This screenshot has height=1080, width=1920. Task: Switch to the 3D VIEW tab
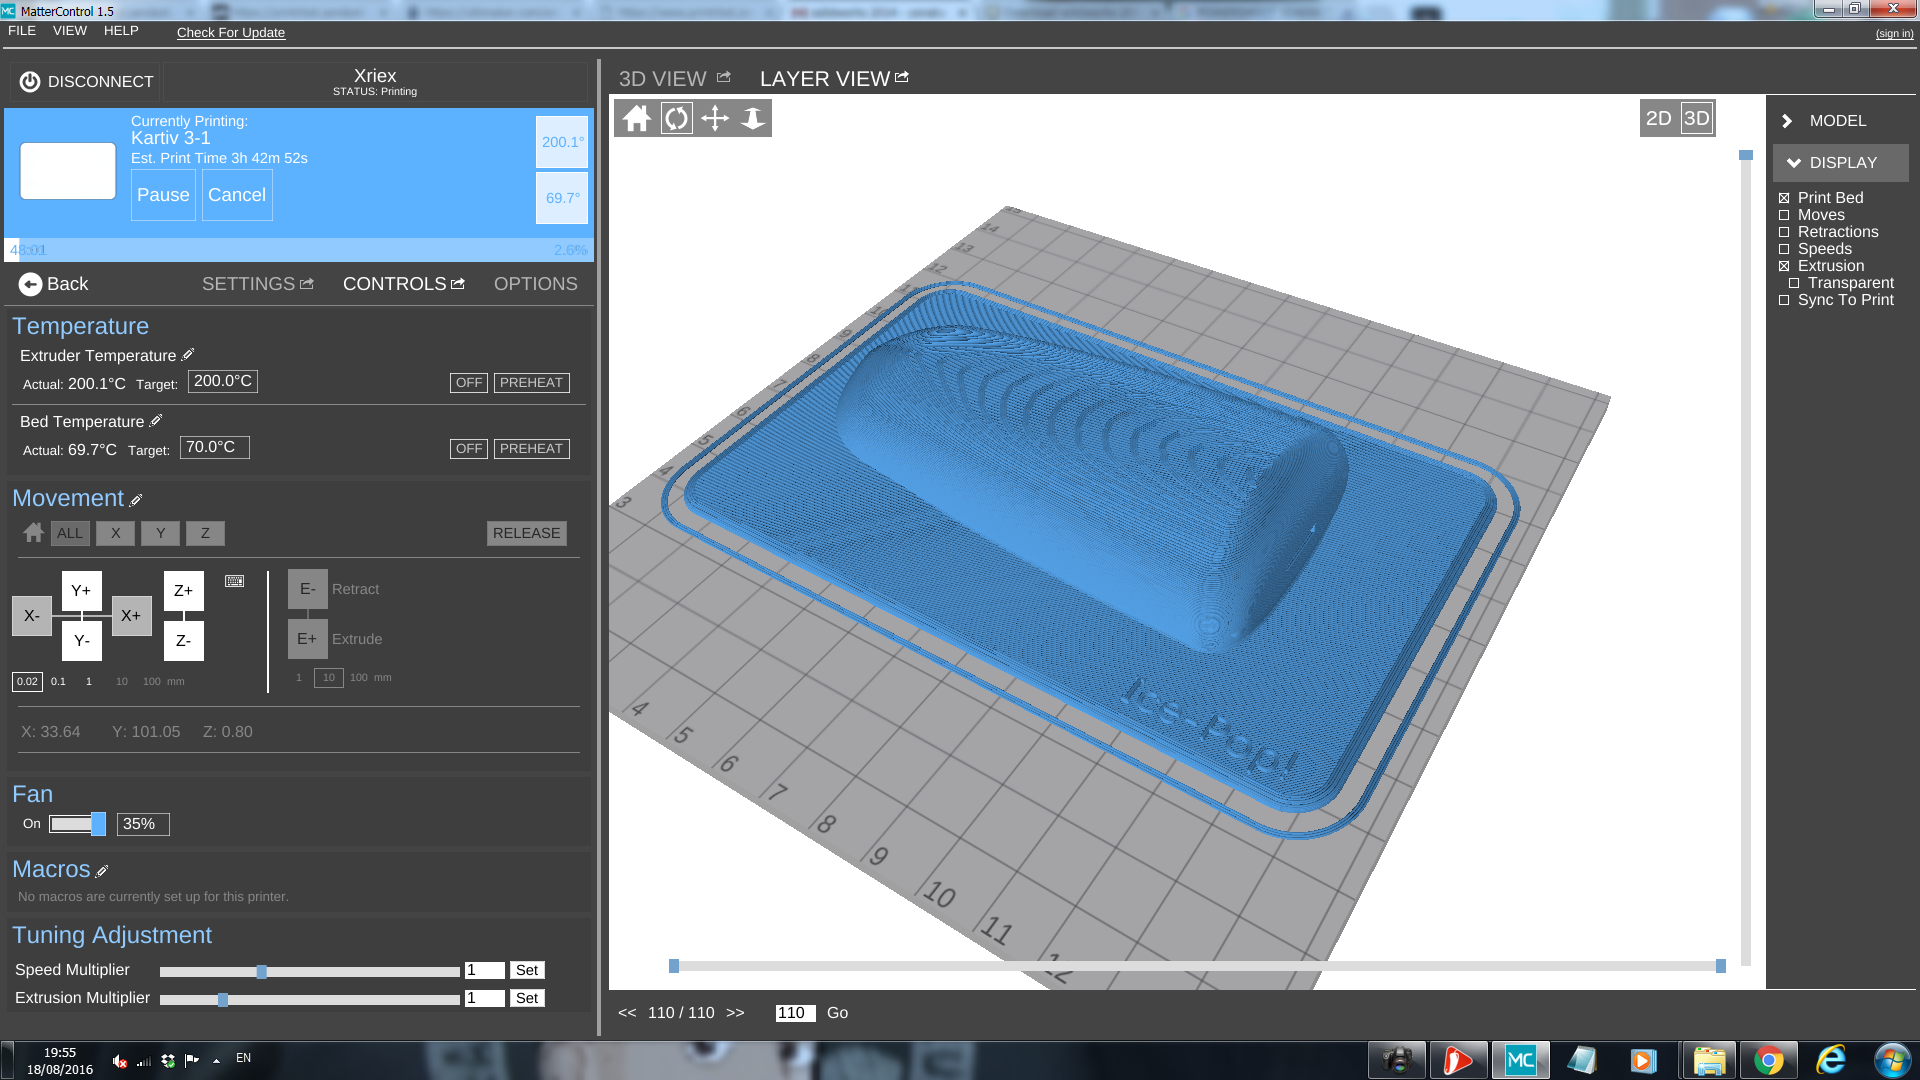[x=662, y=79]
